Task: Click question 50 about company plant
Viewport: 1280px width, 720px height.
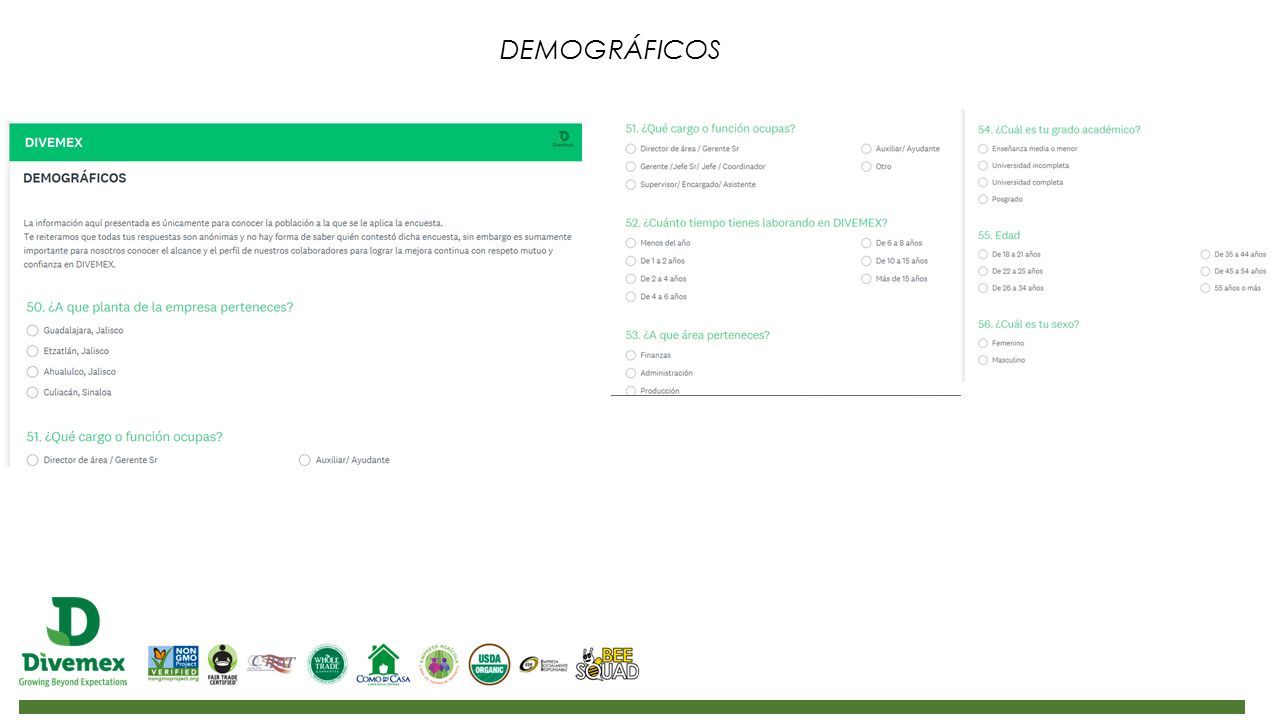Action: 160,307
